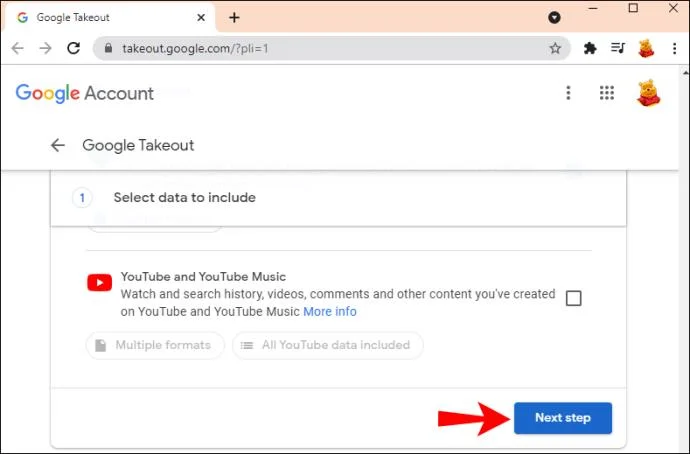Click the Google Account logo
Viewport: 690px width, 454px height.
point(84,93)
